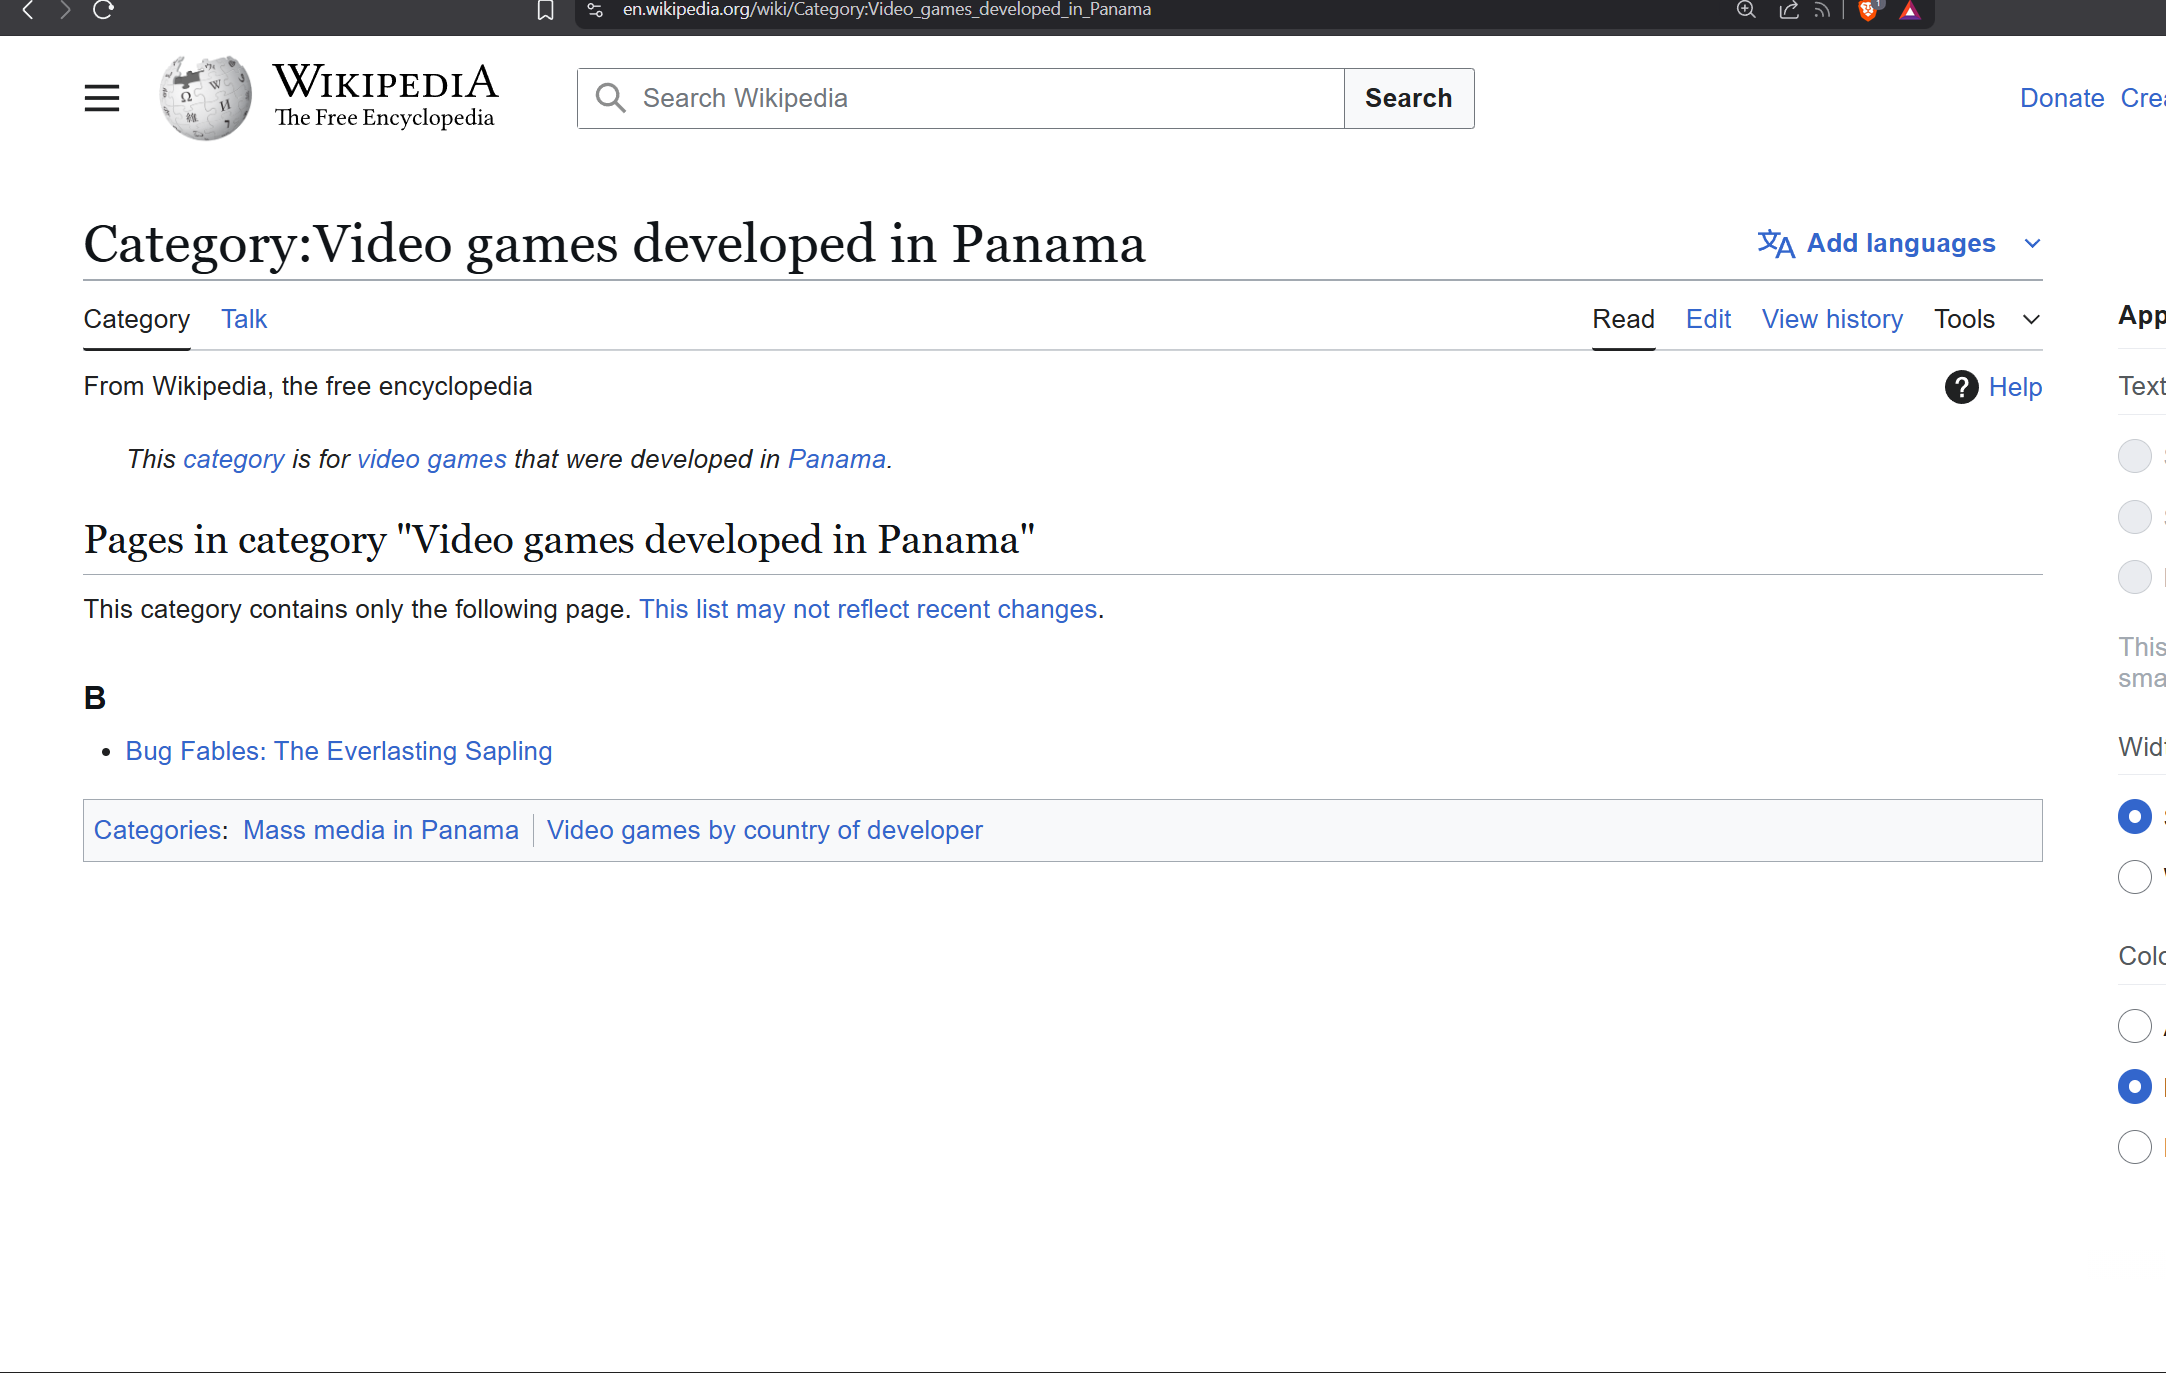Click the Help question mark icon
Viewport: 2166px width, 1373px height.
click(x=1961, y=387)
